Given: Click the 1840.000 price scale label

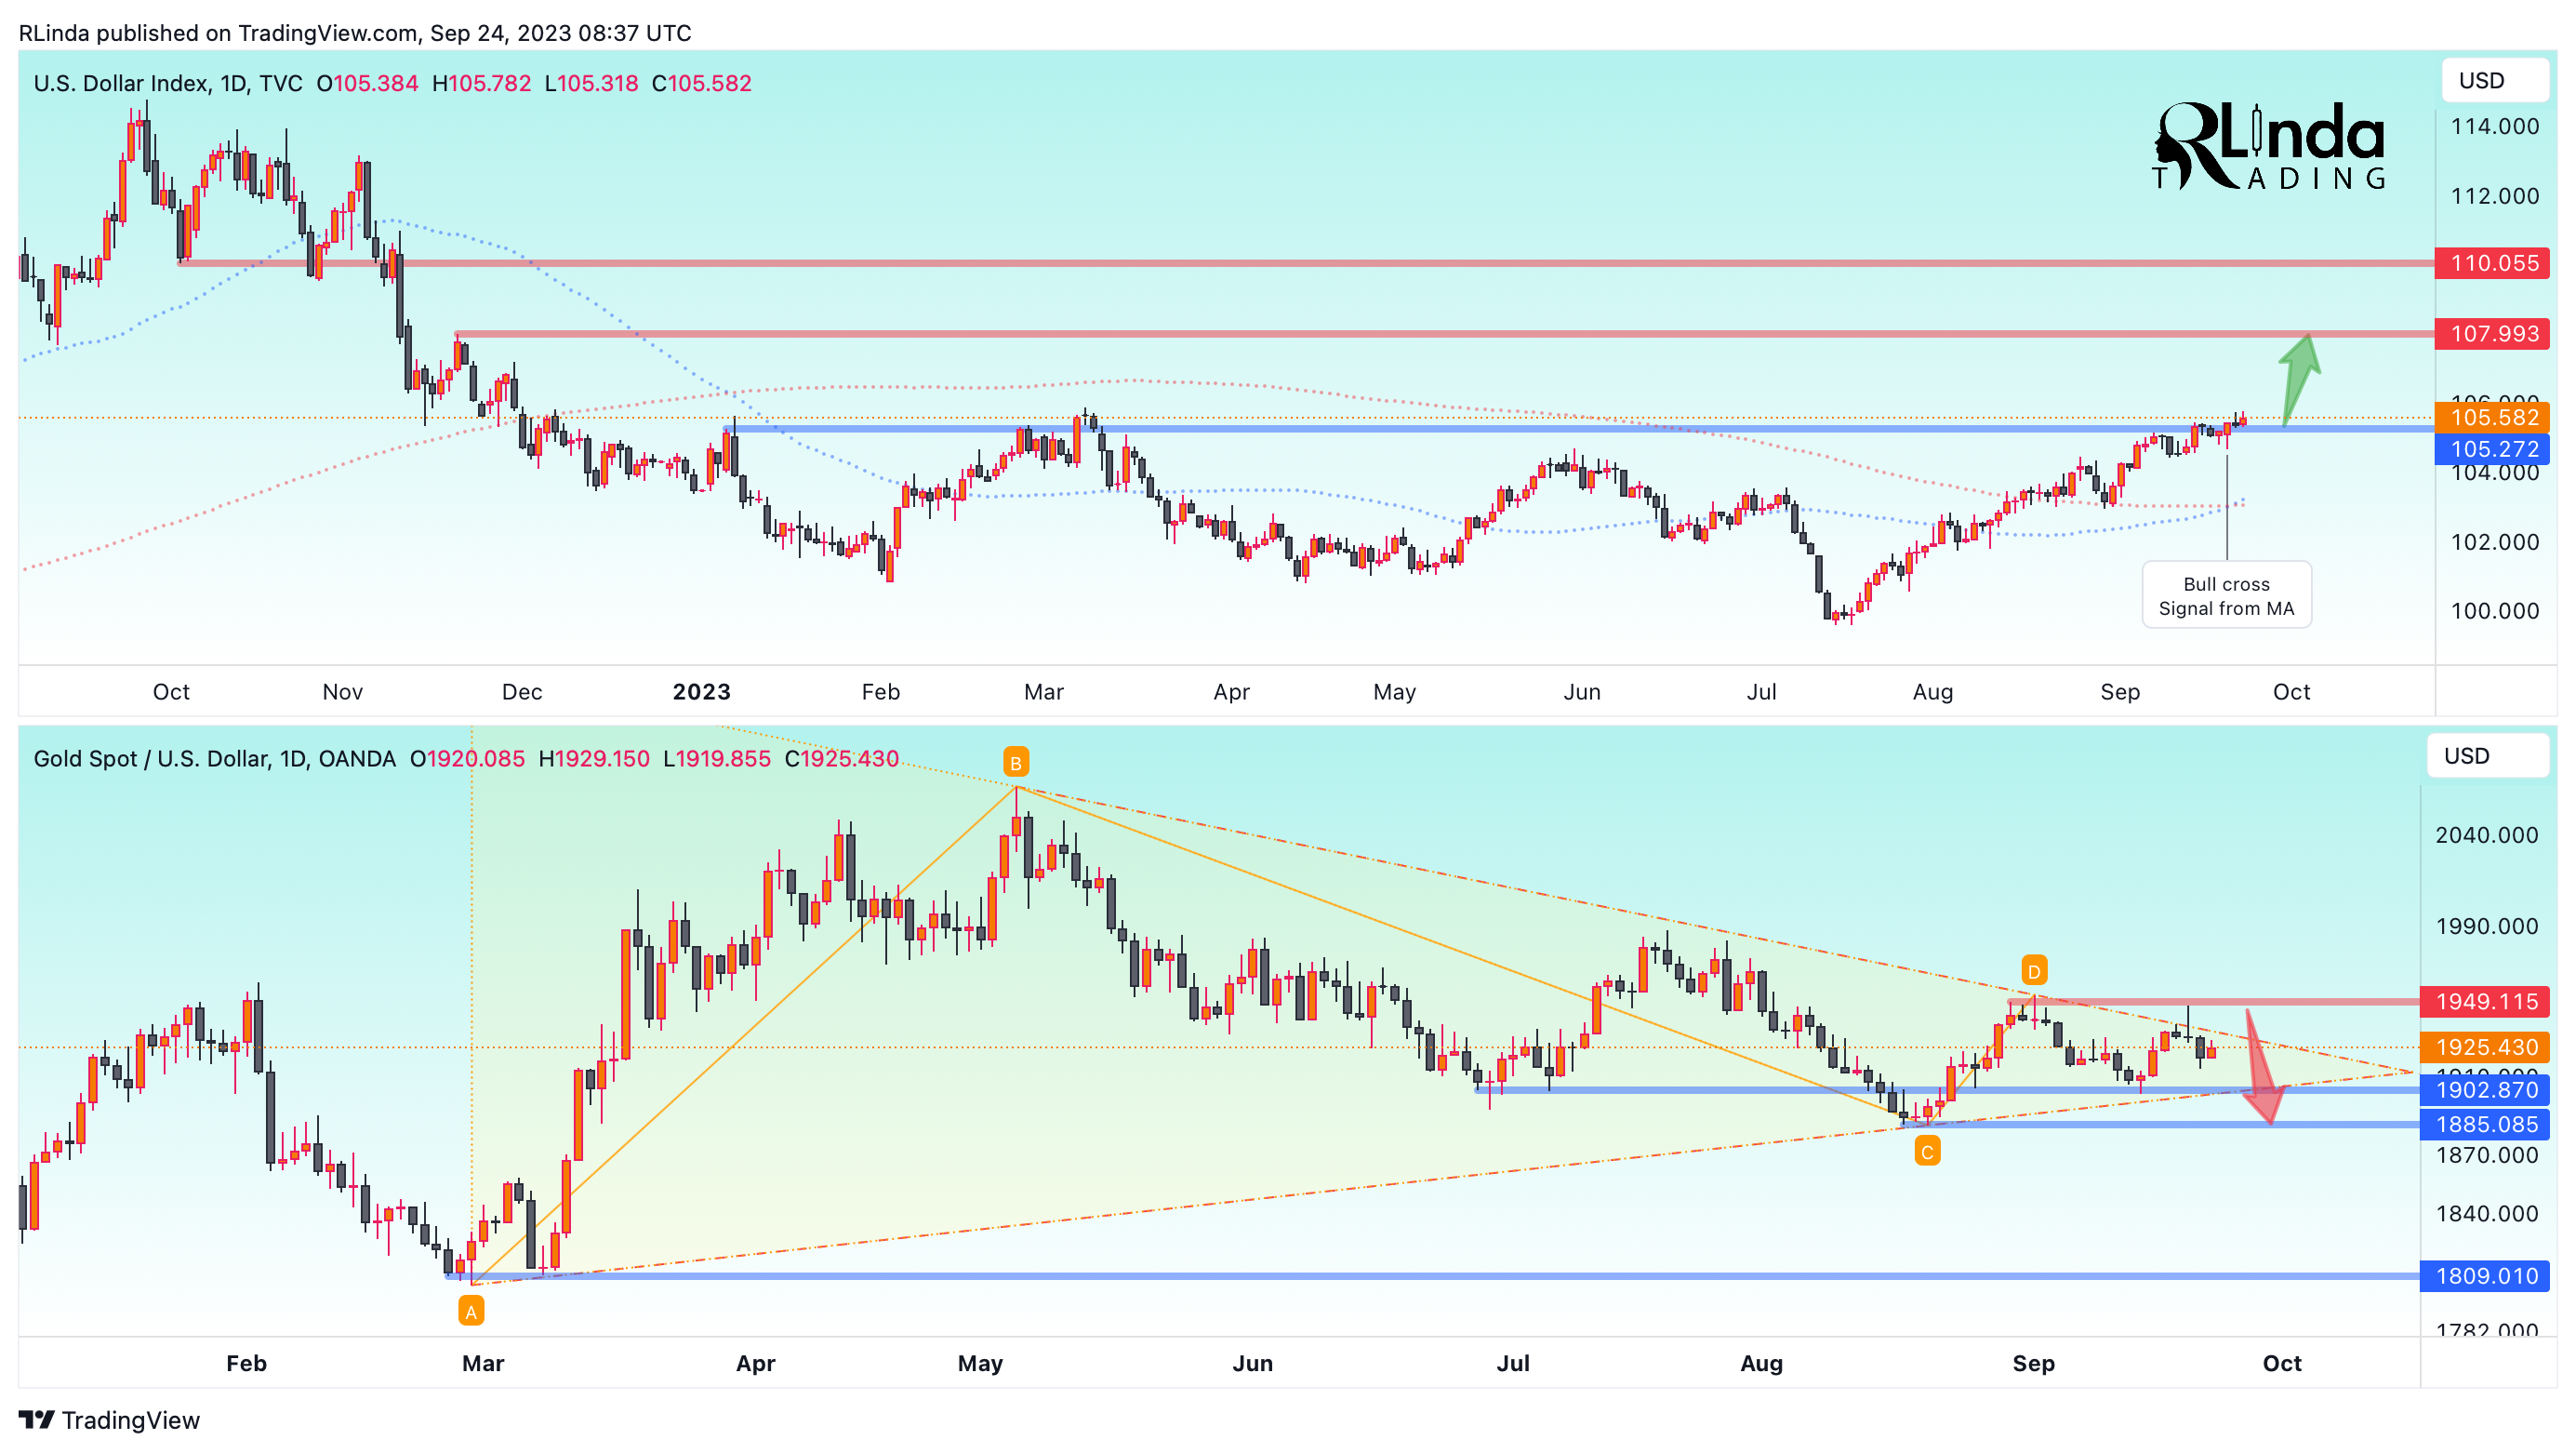Looking at the screenshot, I should coord(2486,1214).
